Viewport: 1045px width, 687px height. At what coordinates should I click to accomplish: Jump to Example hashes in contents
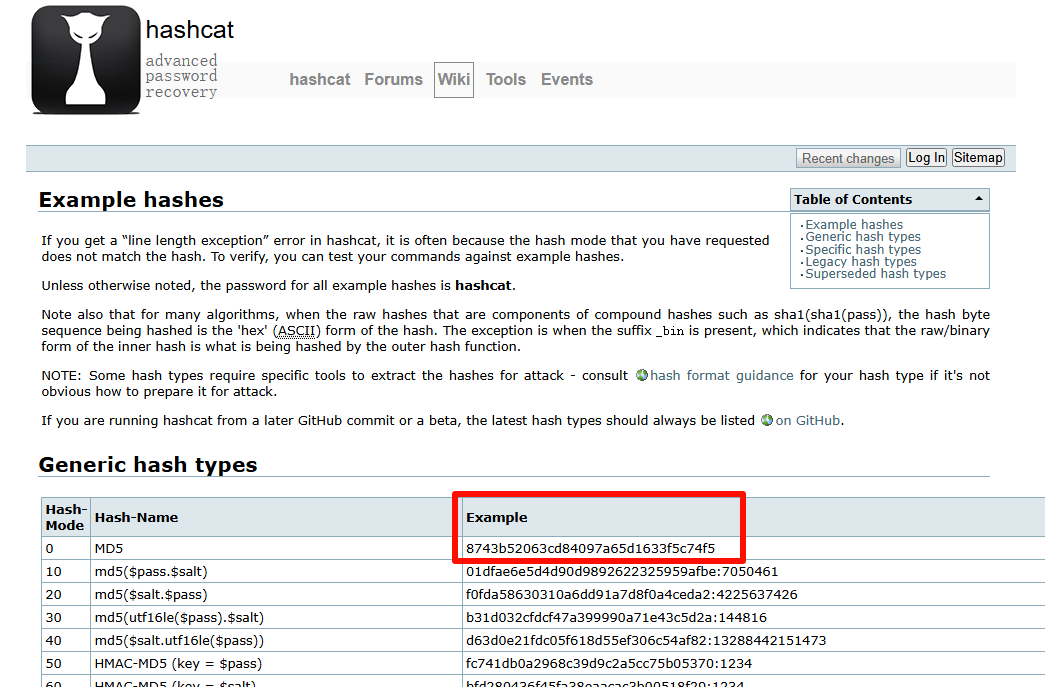[x=854, y=225]
